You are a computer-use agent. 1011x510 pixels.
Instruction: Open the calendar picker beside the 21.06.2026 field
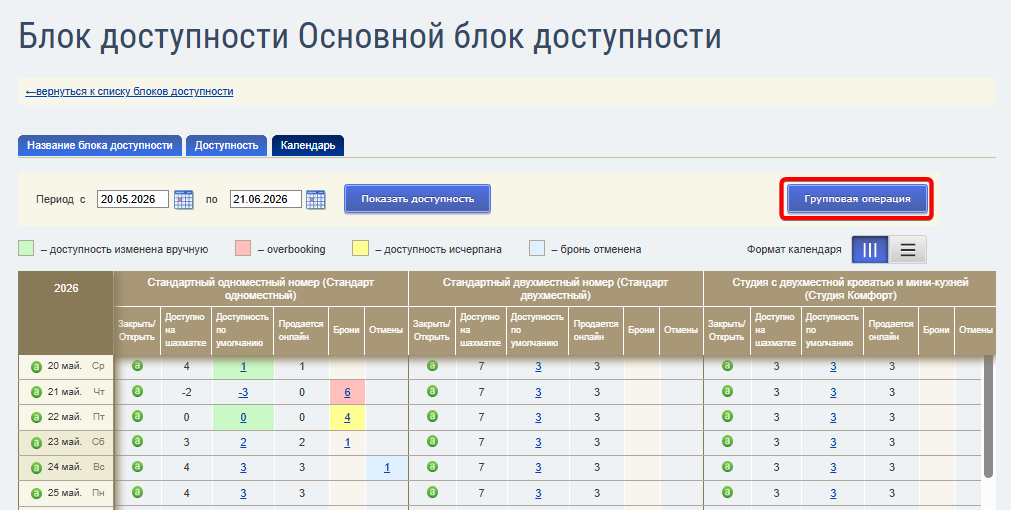[x=315, y=199]
